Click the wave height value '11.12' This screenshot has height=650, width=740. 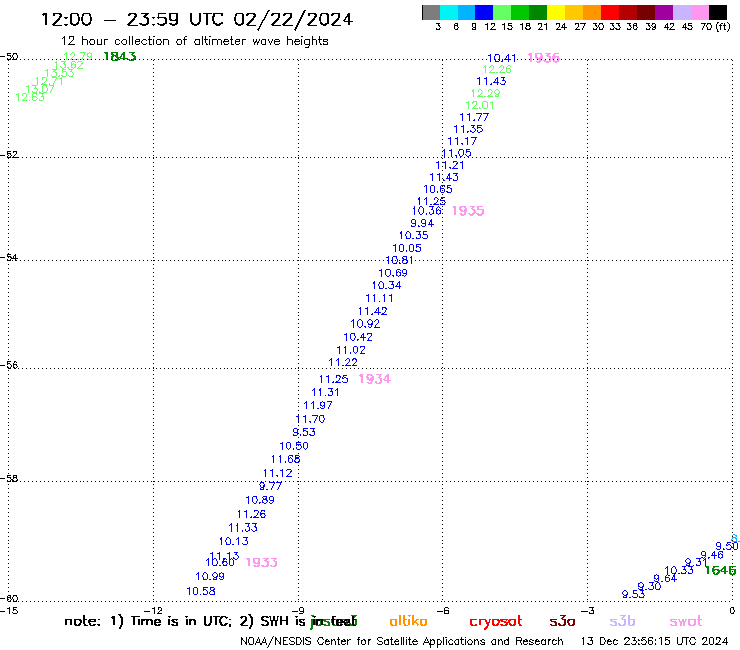click(x=278, y=473)
